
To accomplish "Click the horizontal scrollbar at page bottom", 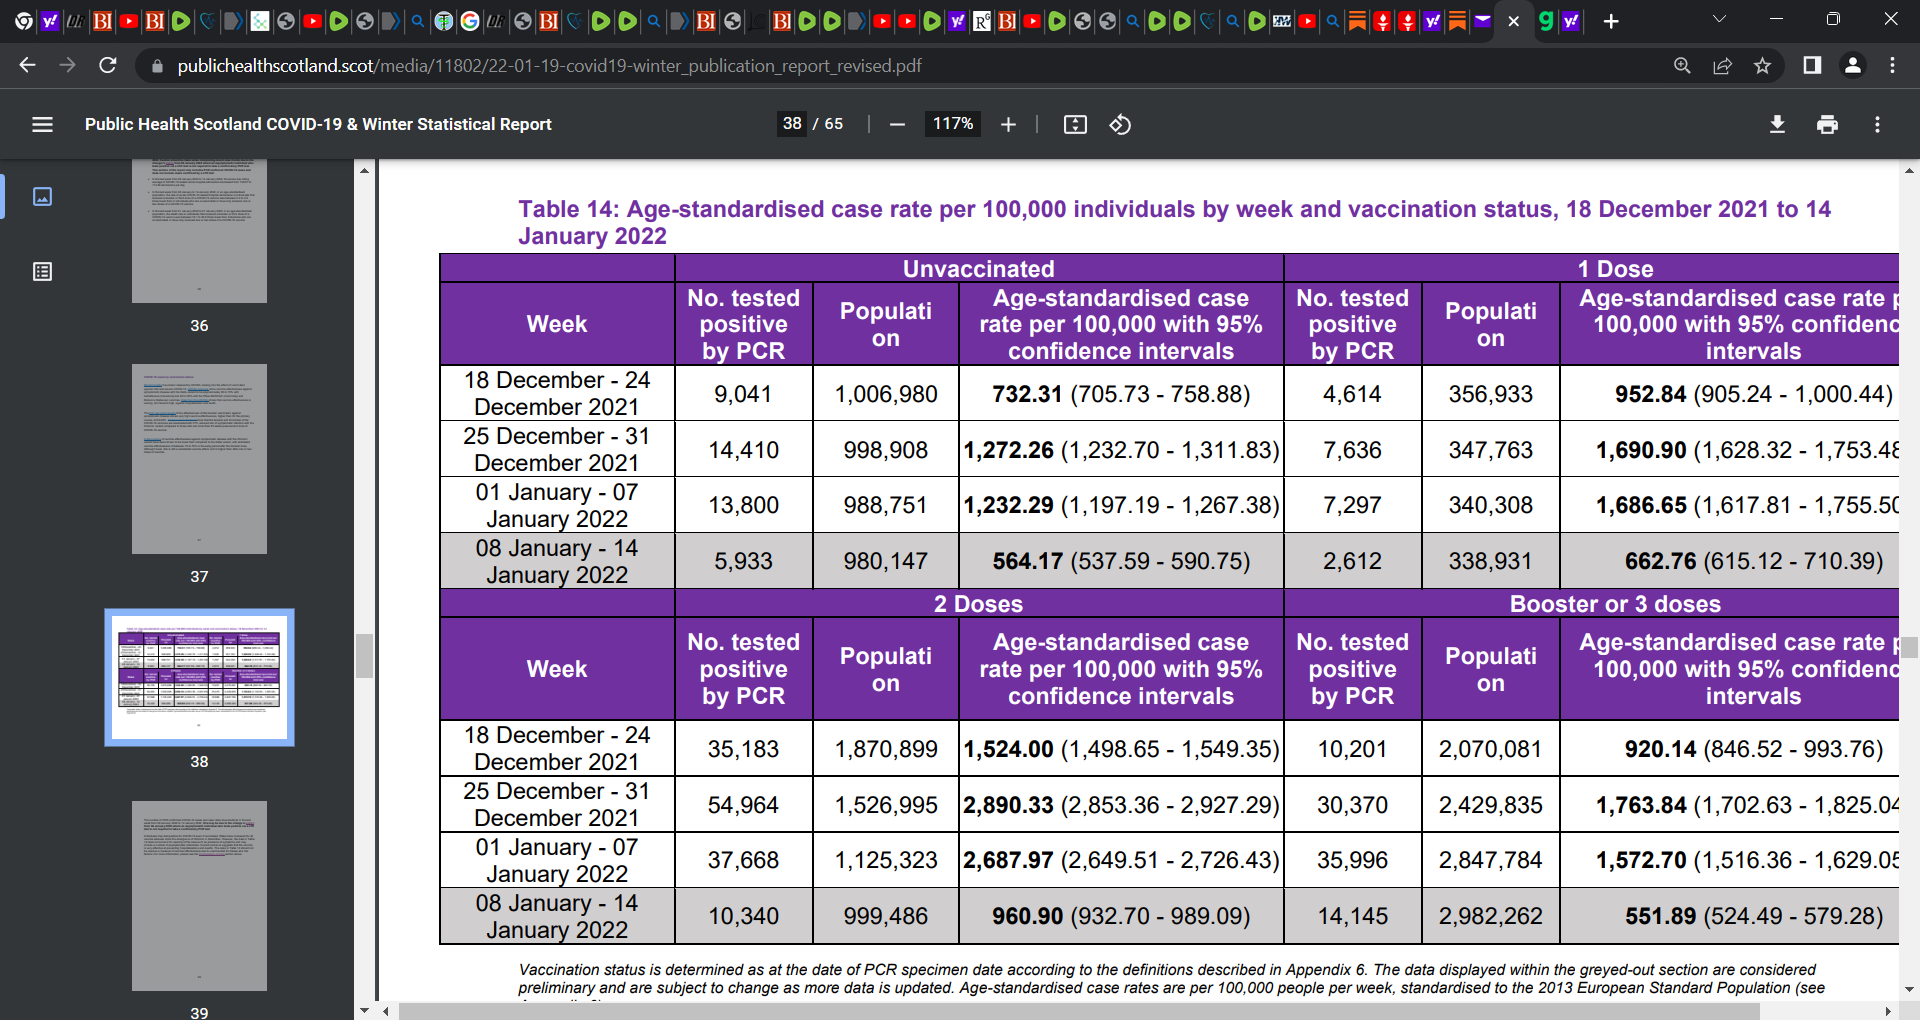I will point(1079,1011).
